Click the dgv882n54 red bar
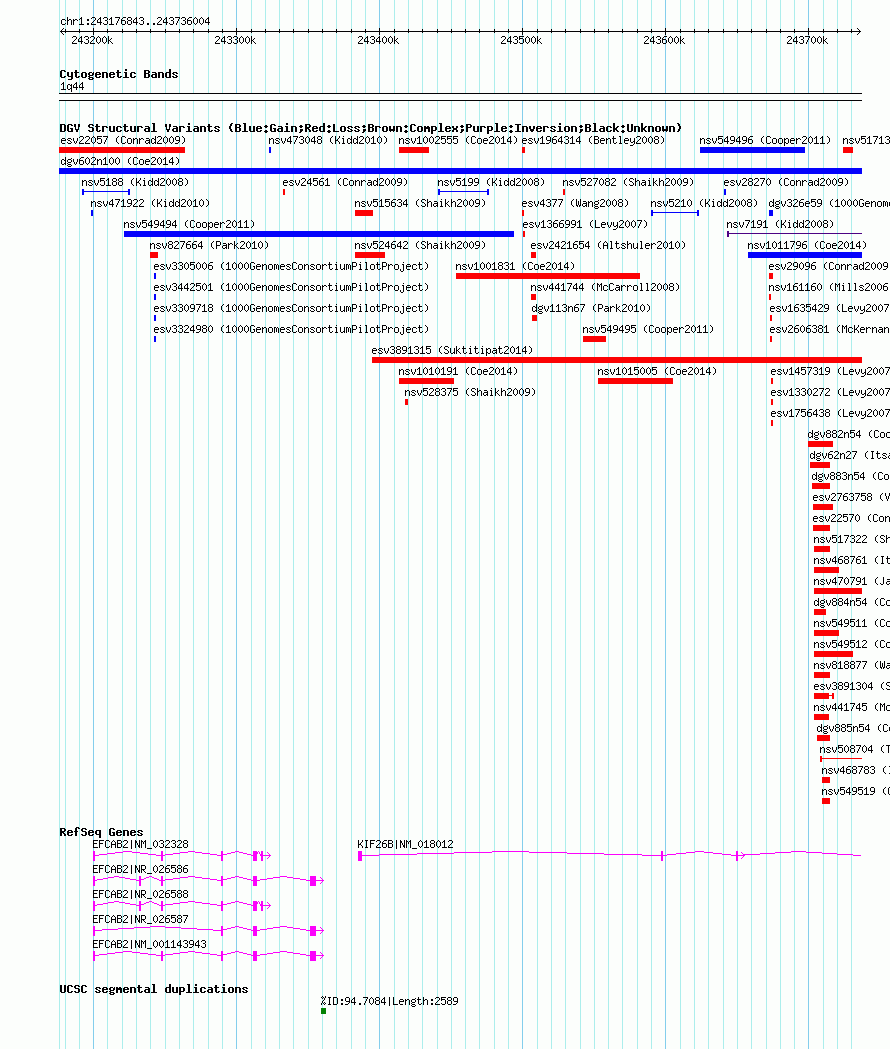Image resolution: width=890 pixels, height=1049 pixels. pos(820,444)
